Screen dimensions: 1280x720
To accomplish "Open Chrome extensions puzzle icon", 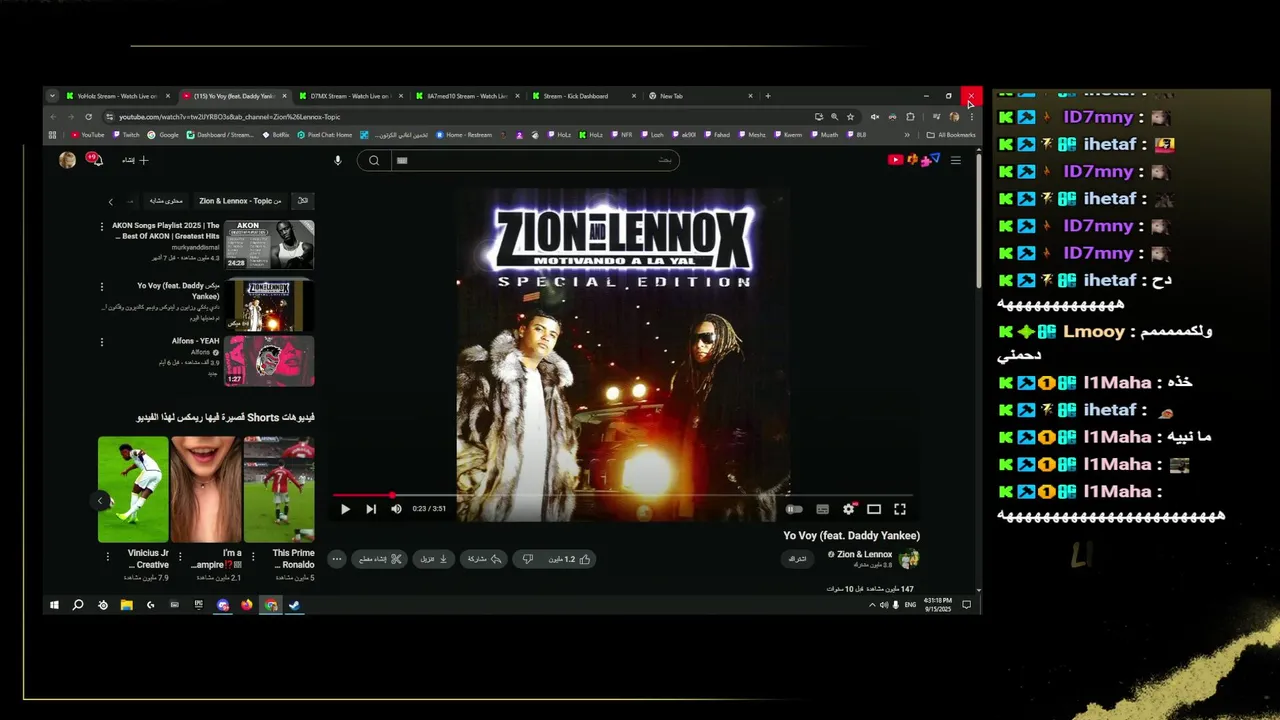I will point(910,117).
